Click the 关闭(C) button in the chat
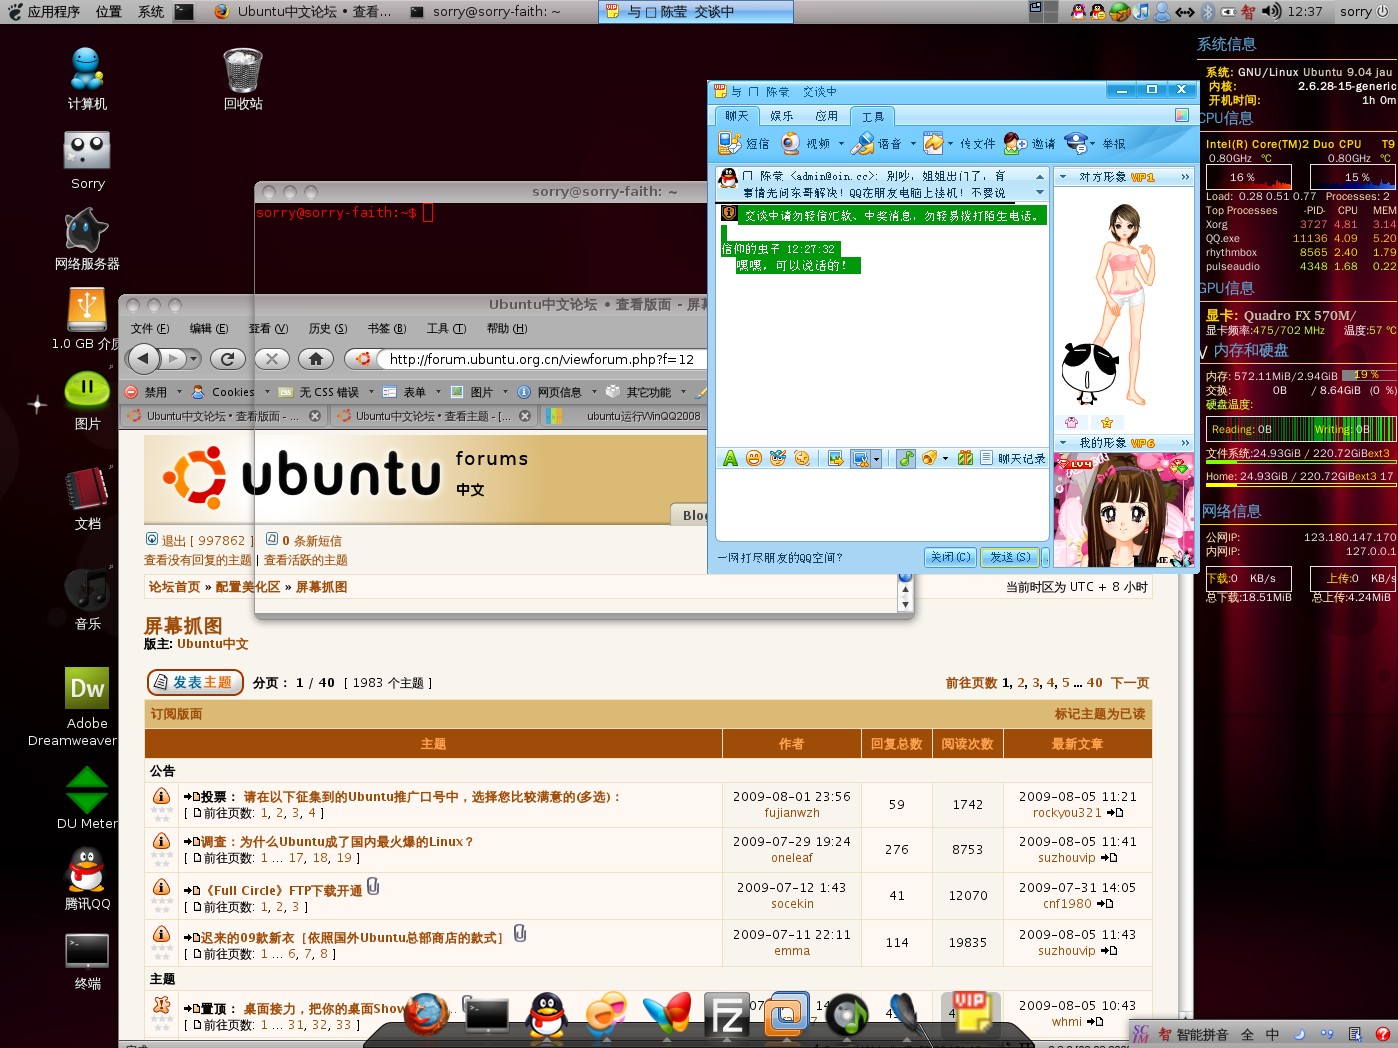 click(x=950, y=557)
